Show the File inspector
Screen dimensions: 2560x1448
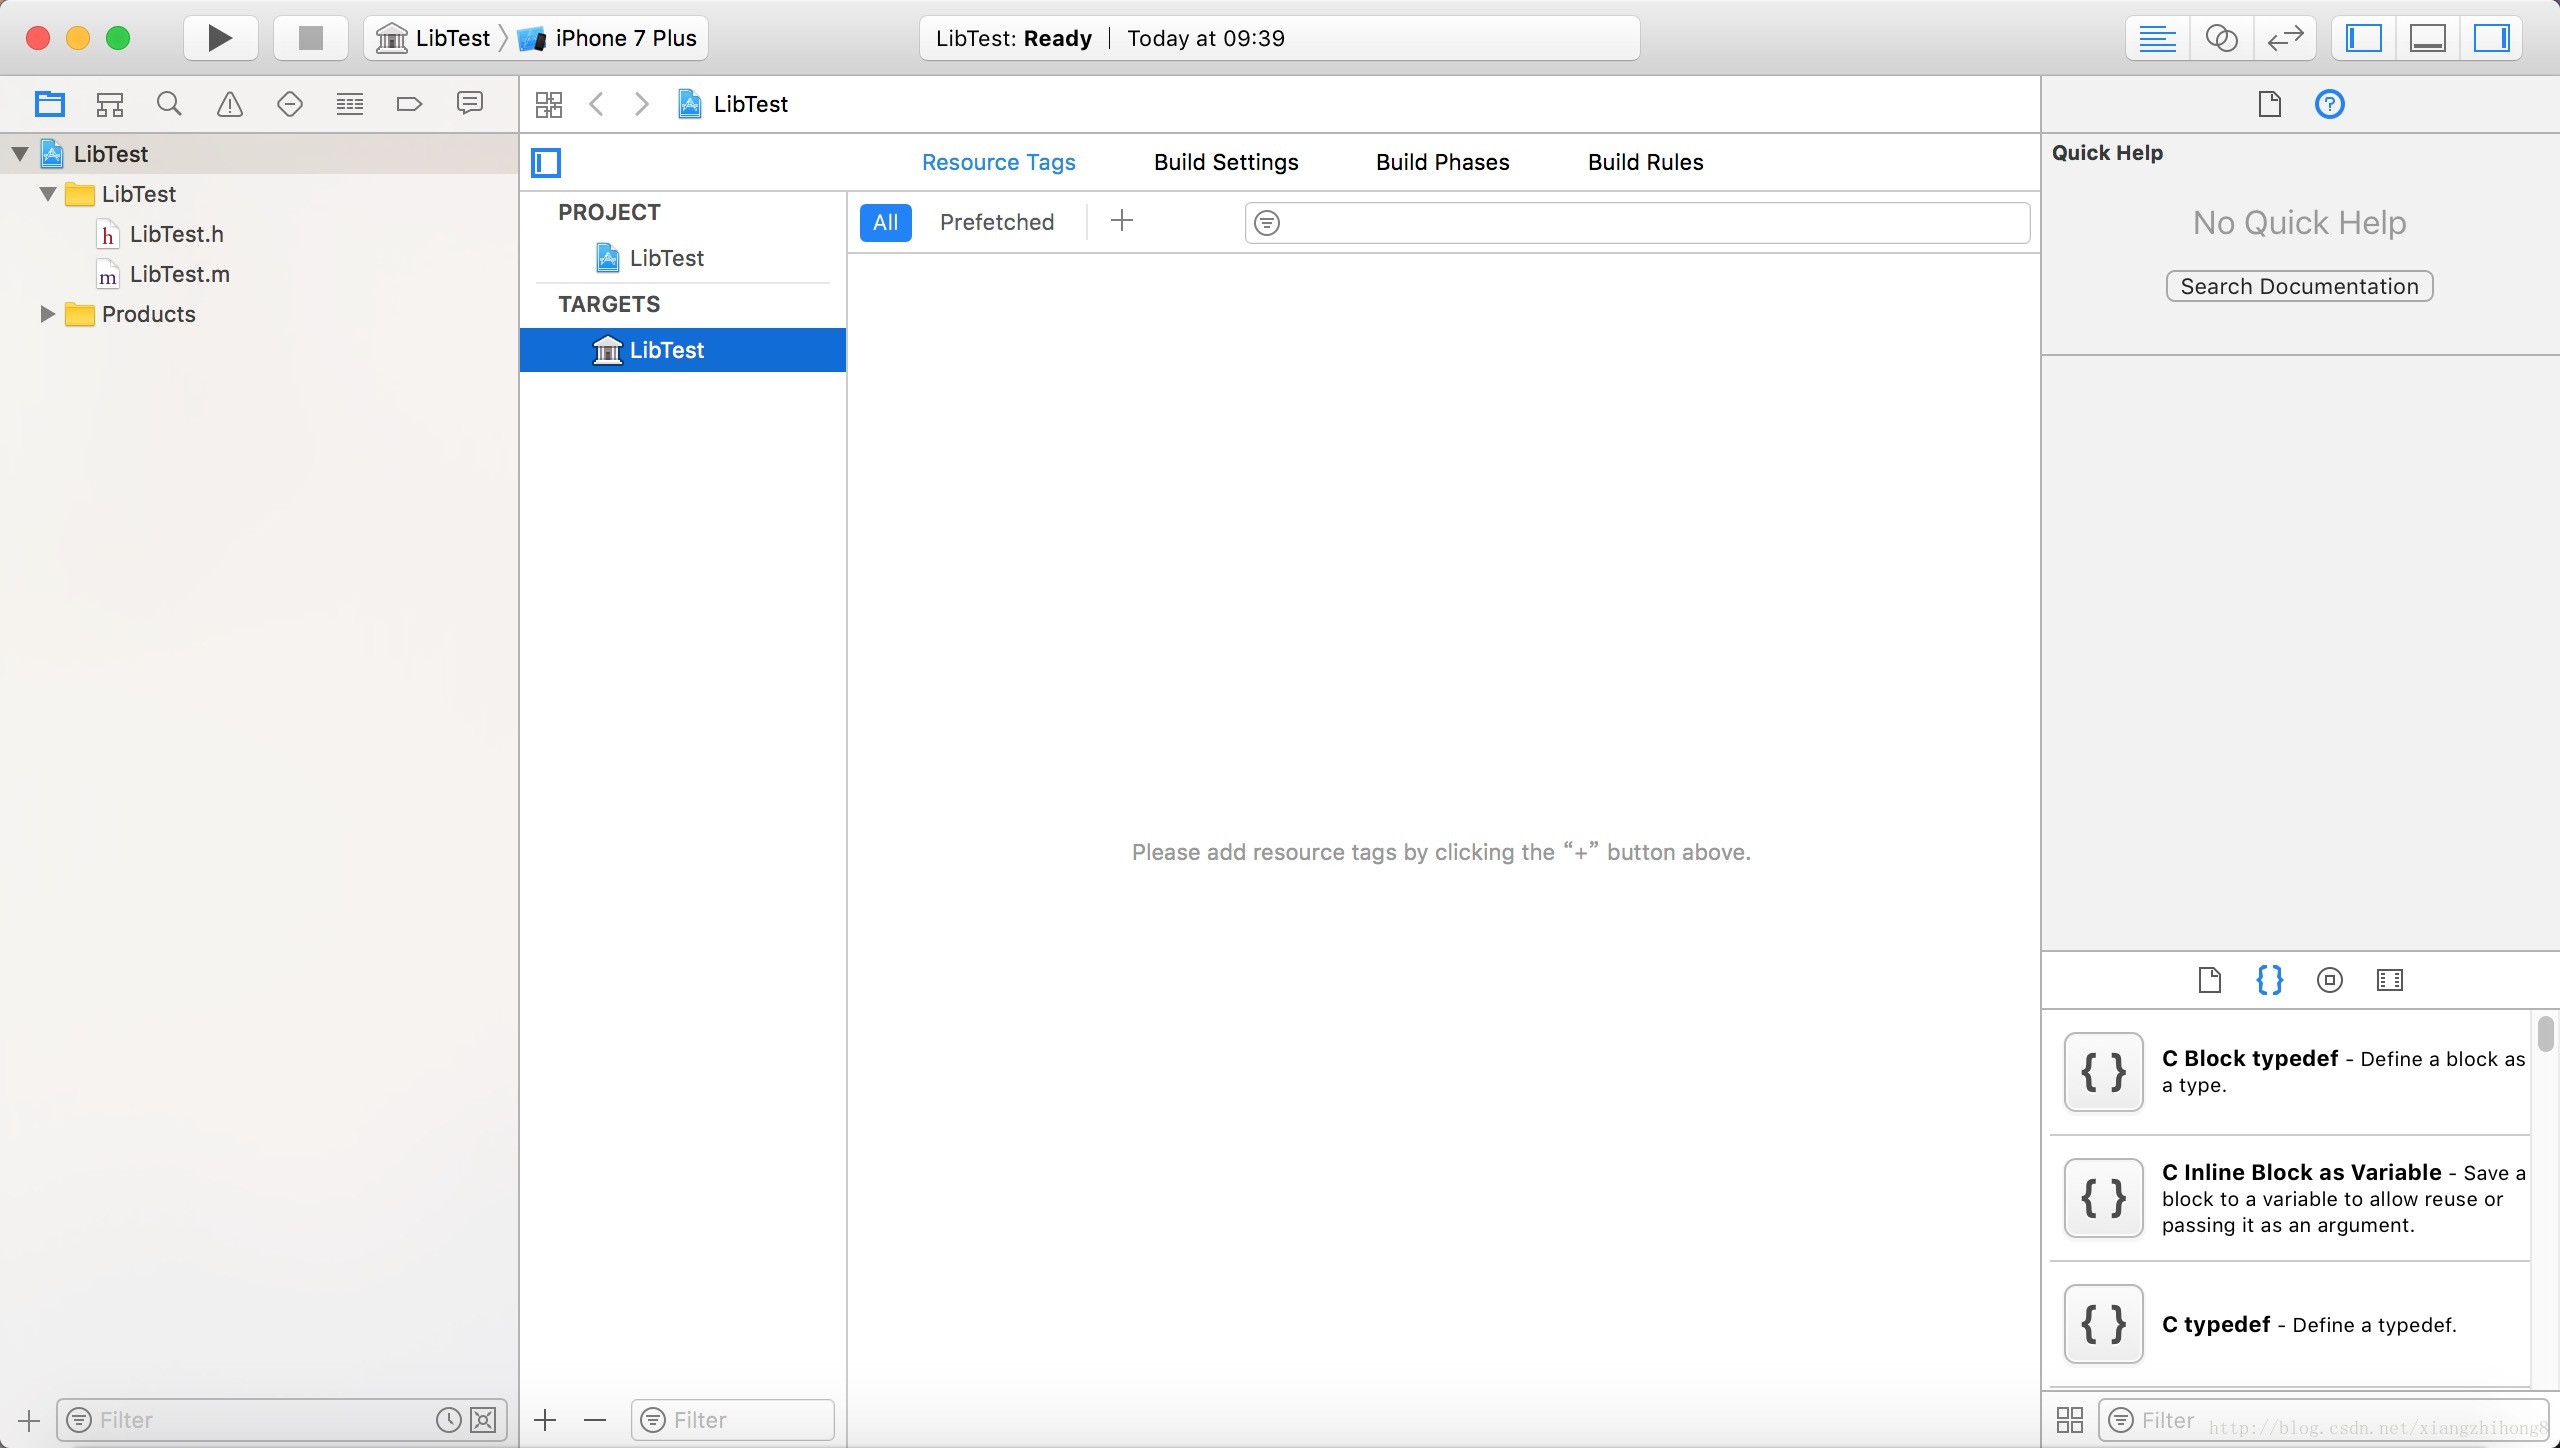pyautogui.click(x=2270, y=104)
